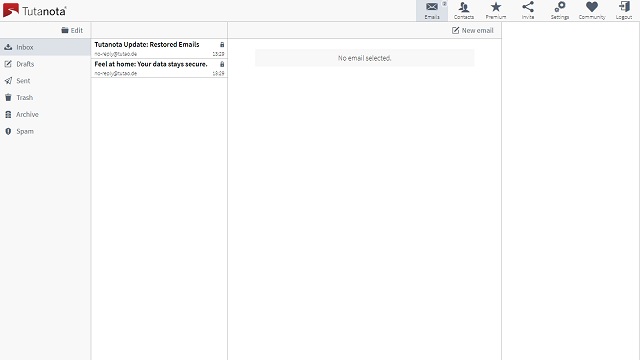
Task: Click the Trash bin icon
Action: tap(8, 98)
